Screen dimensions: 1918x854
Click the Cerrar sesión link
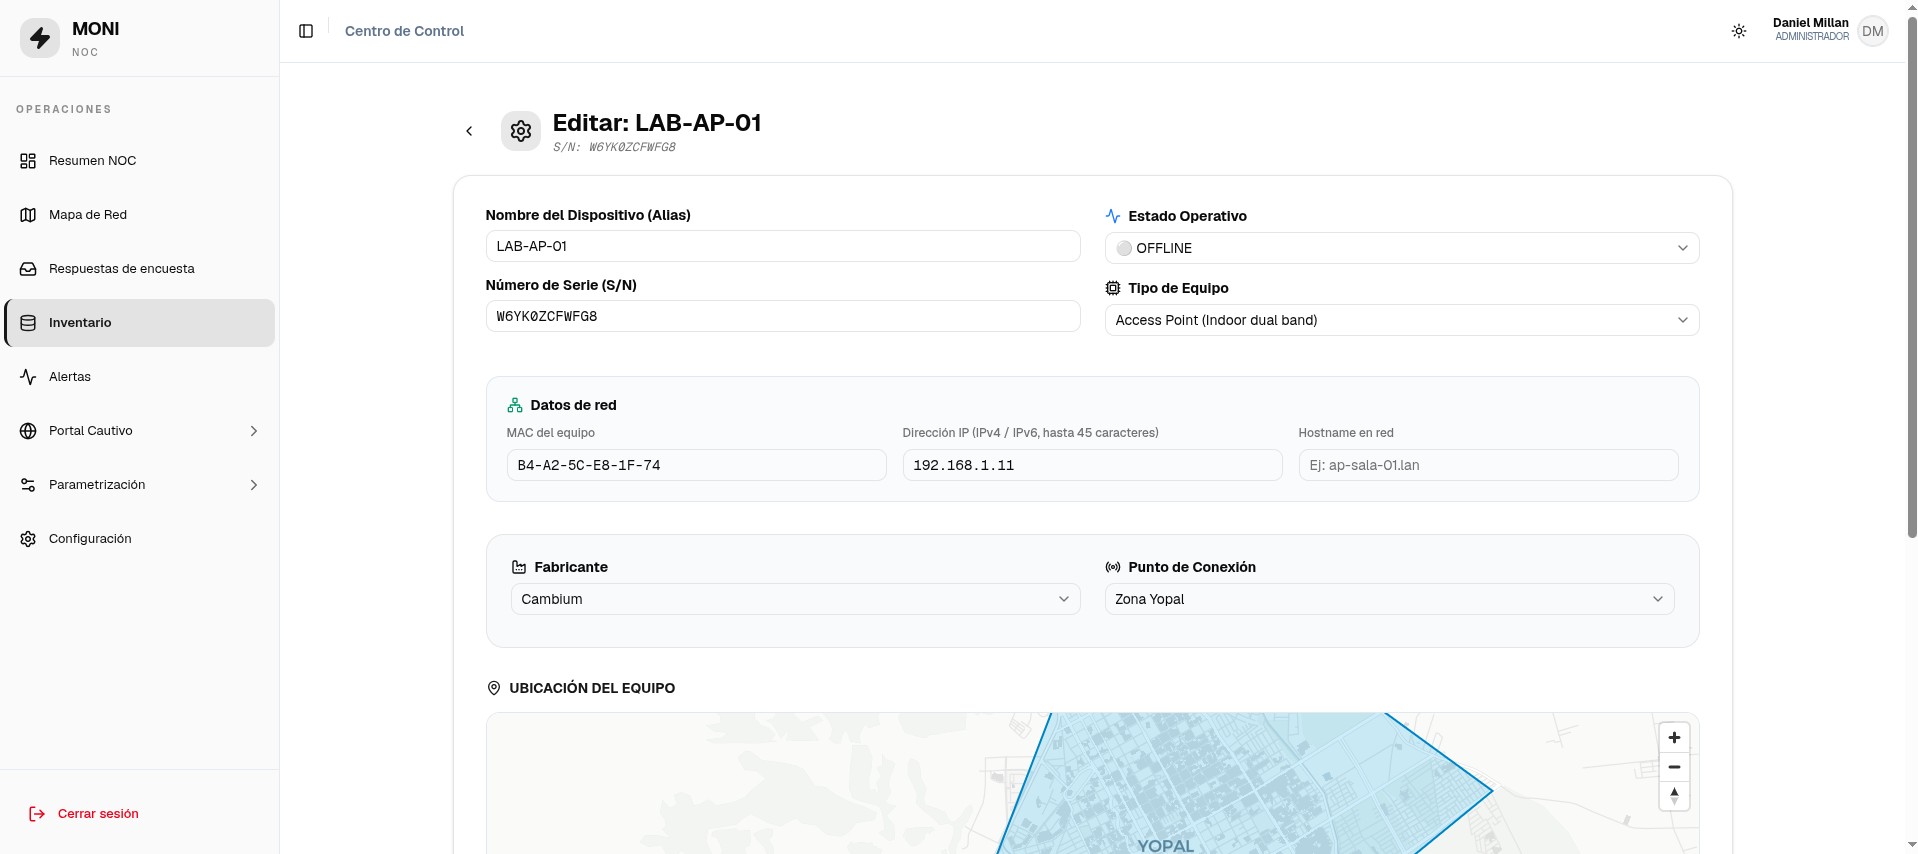point(98,814)
